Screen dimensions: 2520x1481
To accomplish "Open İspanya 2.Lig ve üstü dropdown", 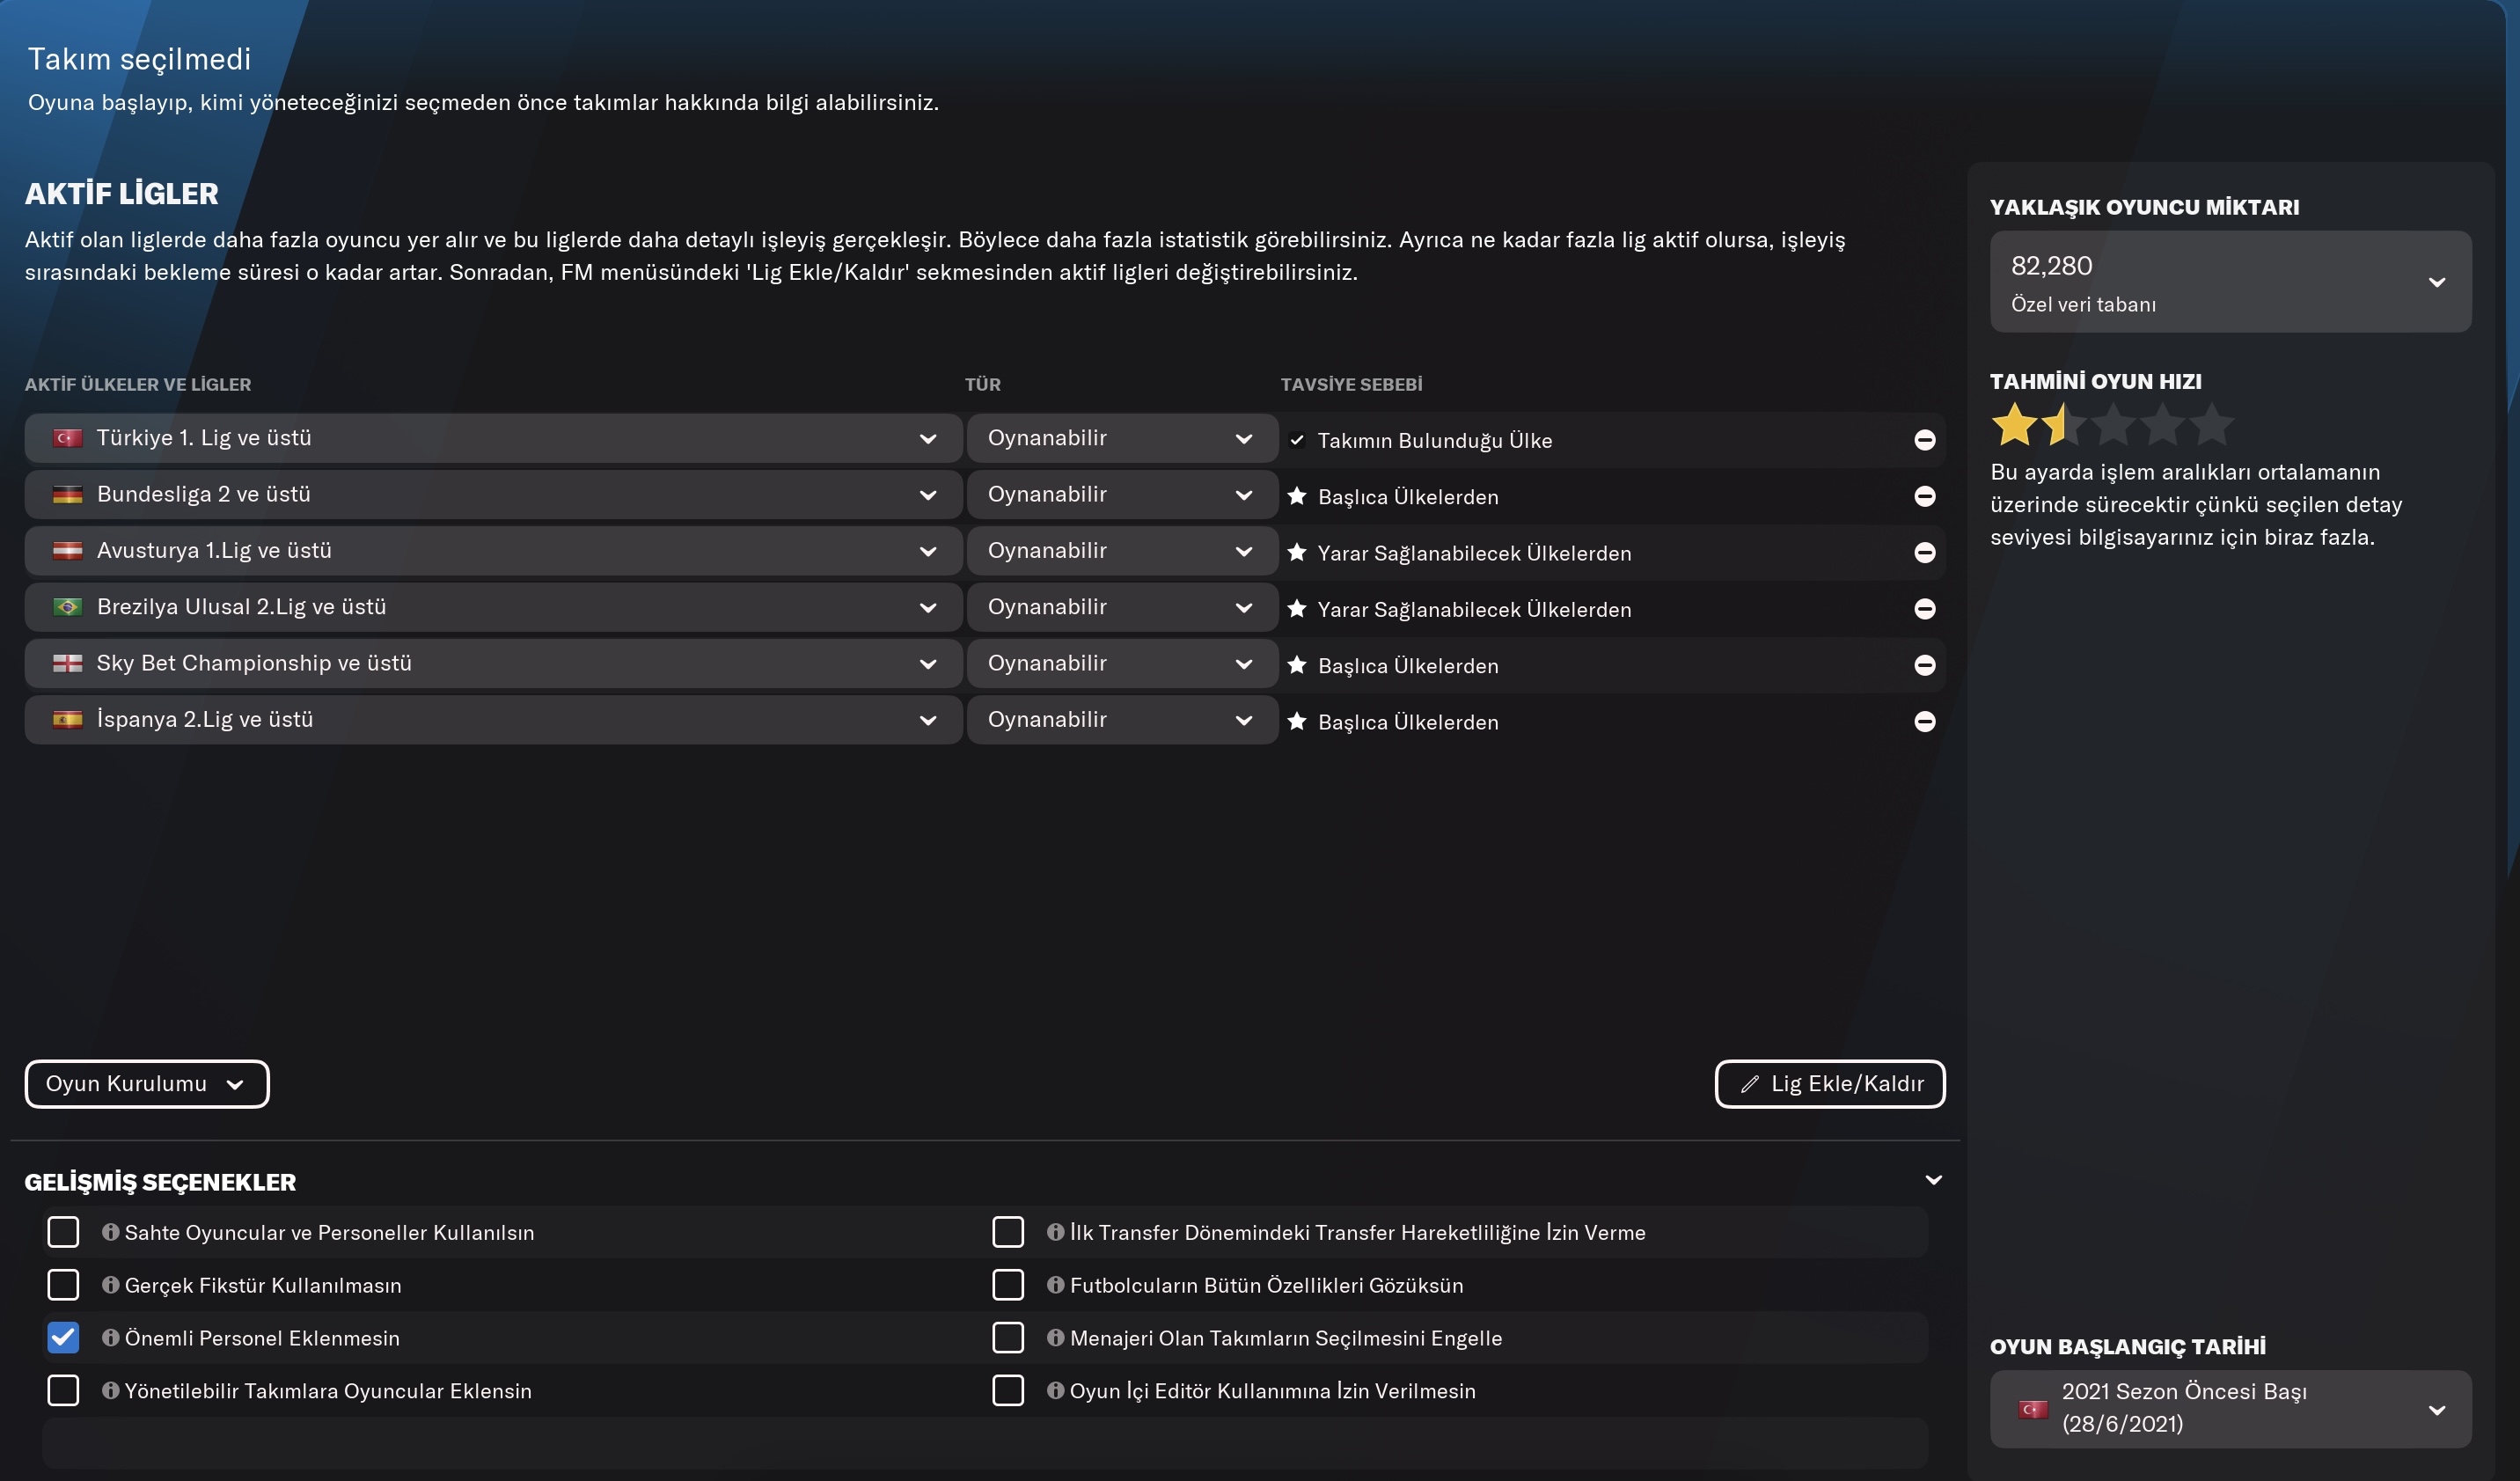I will (493, 719).
